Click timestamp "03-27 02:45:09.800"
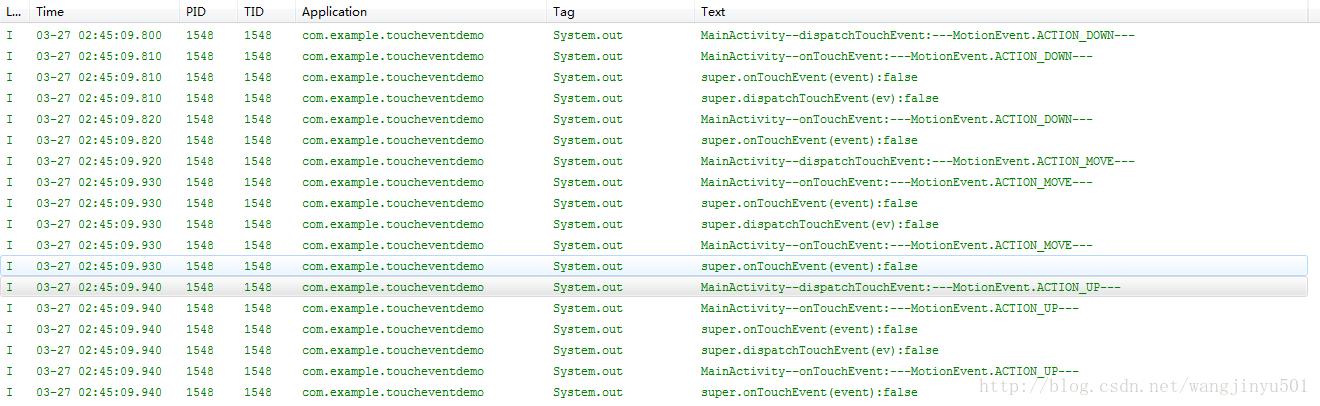This screenshot has width=1320, height=406. tap(99, 35)
